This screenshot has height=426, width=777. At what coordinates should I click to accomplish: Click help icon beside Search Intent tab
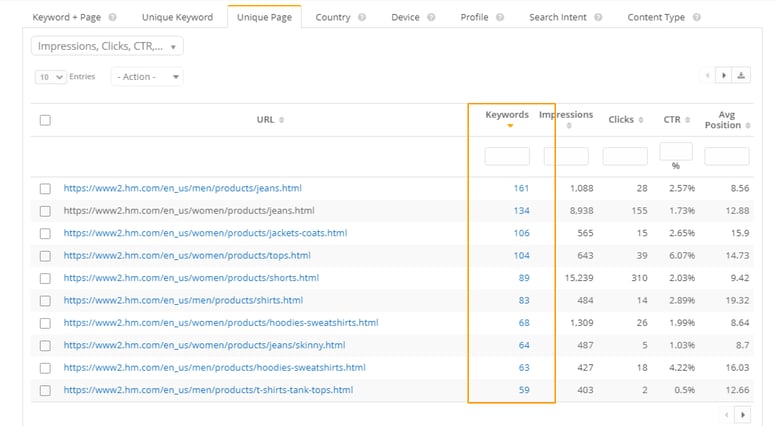click(598, 17)
